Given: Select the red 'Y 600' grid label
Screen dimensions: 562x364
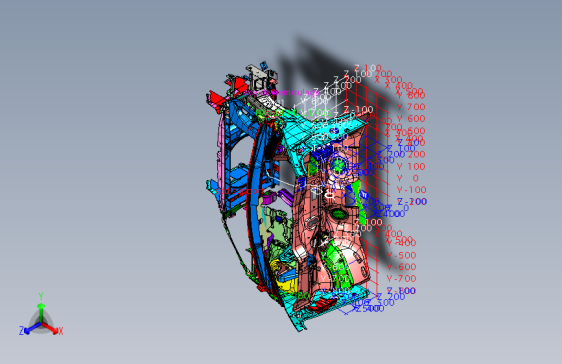Looking at the screenshot, I should click(411, 119).
